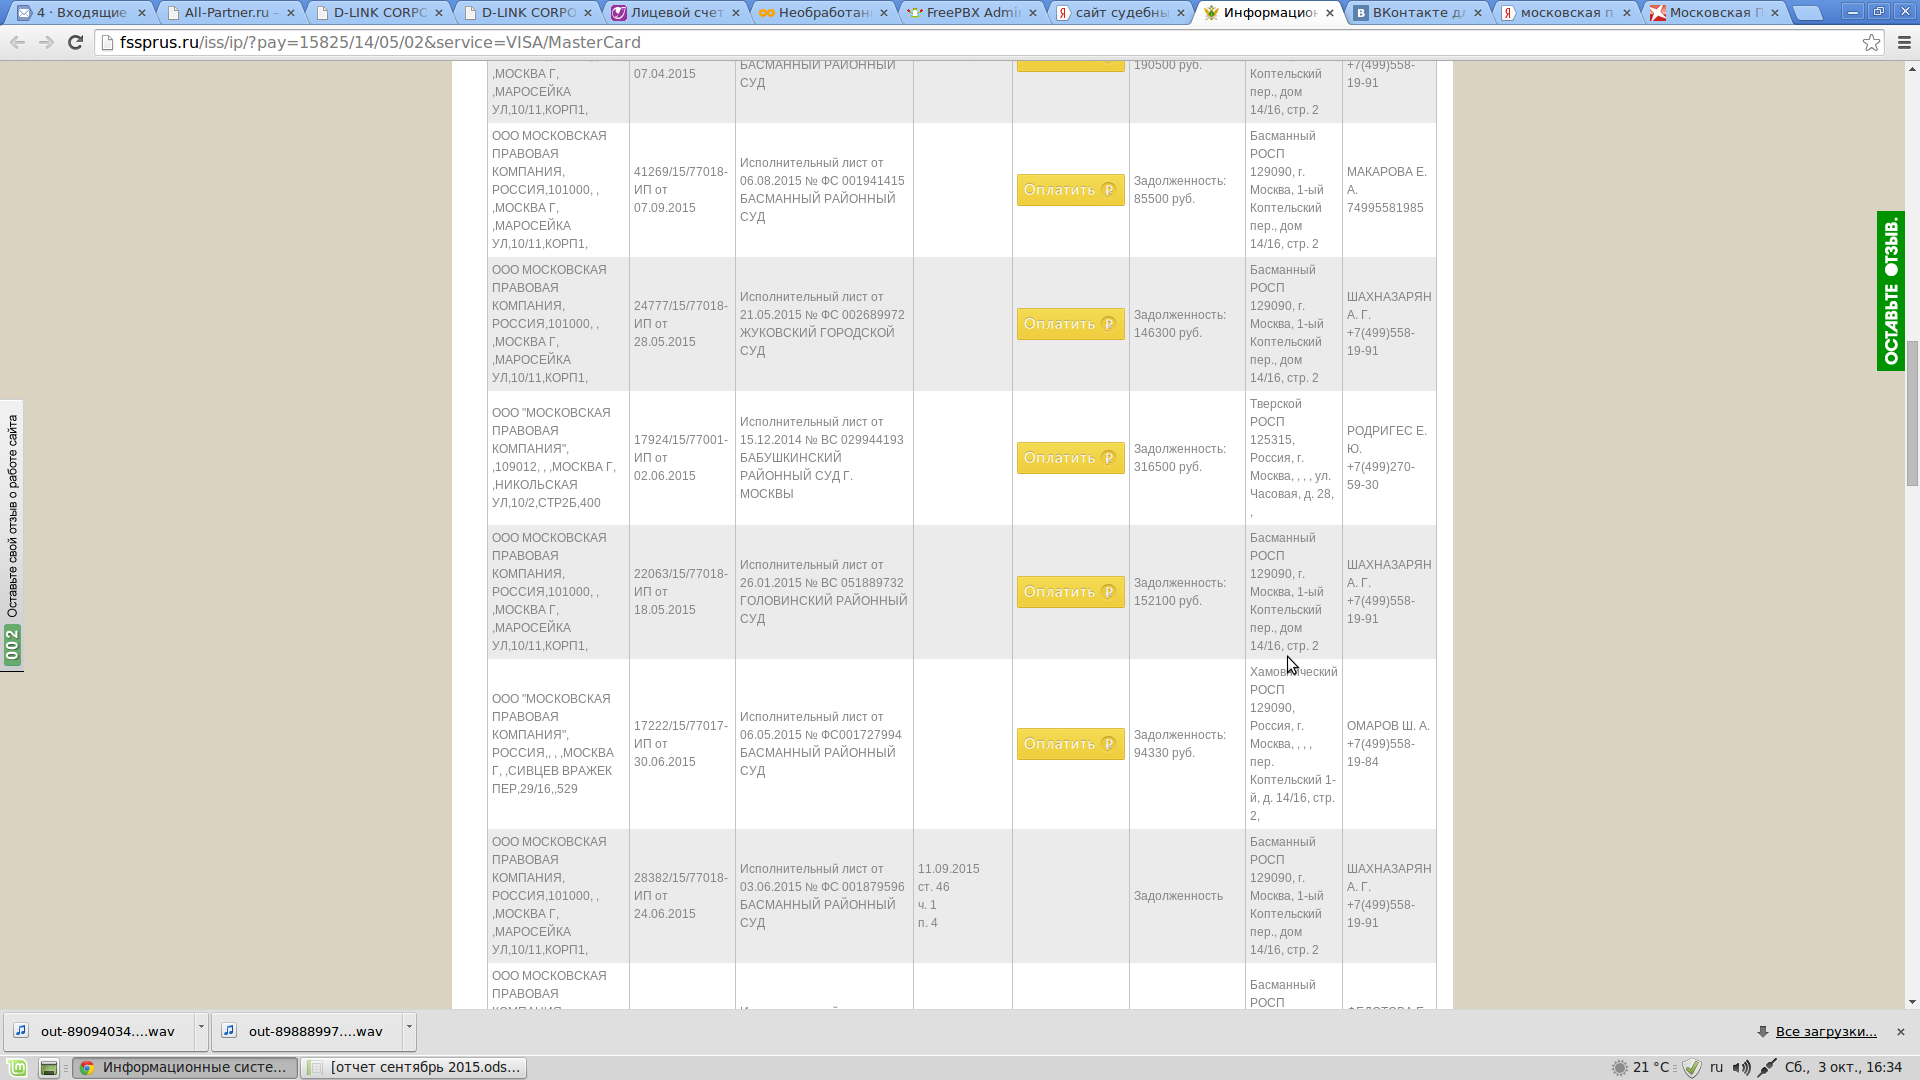Click the browser reload icon

tap(75, 42)
